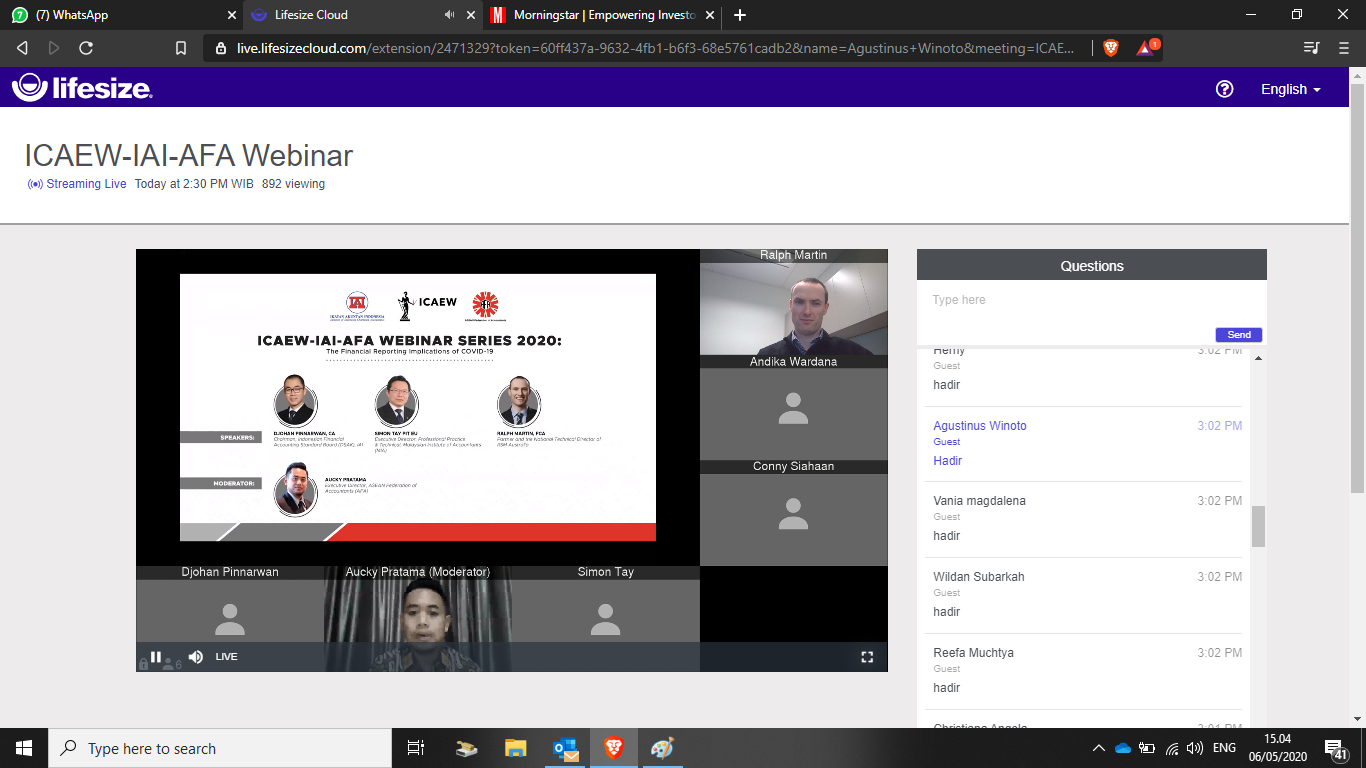This screenshot has height=768, width=1366.
Task: Click the Brave icon in the taskbar
Action: click(614, 748)
